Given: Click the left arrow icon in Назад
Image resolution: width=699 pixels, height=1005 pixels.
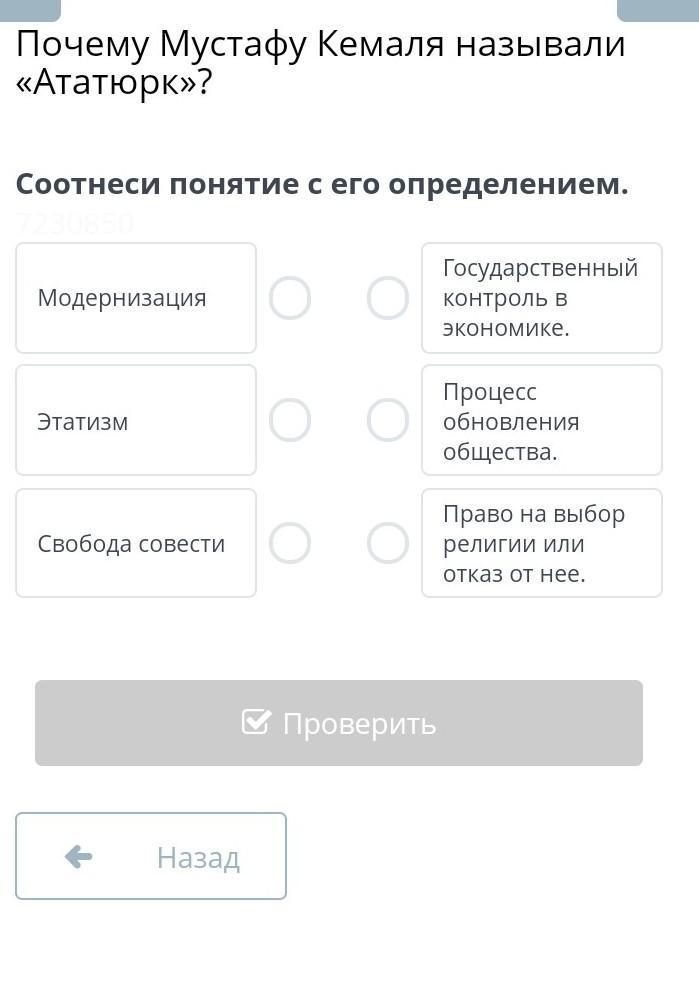Looking at the screenshot, I should pyautogui.click(x=79, y=856).
